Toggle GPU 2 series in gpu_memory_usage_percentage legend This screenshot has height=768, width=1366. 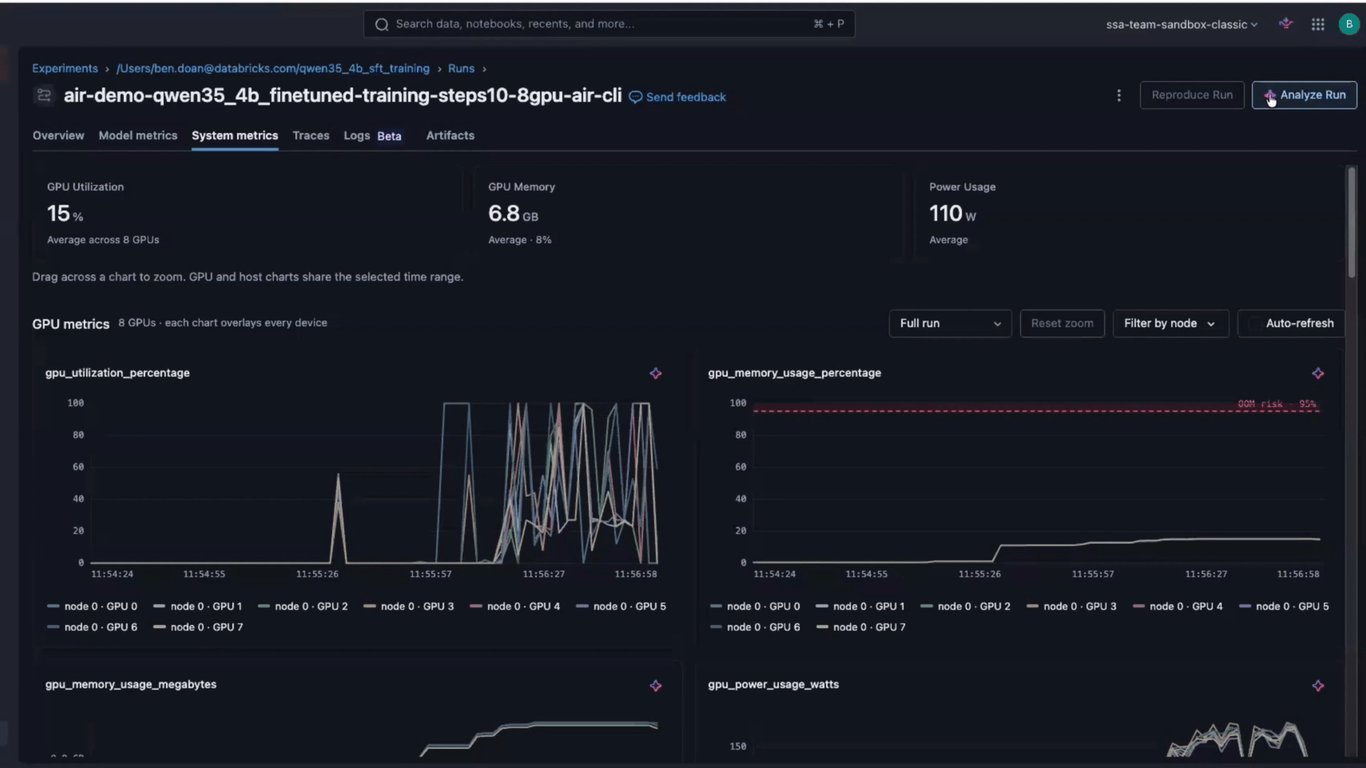965,606
